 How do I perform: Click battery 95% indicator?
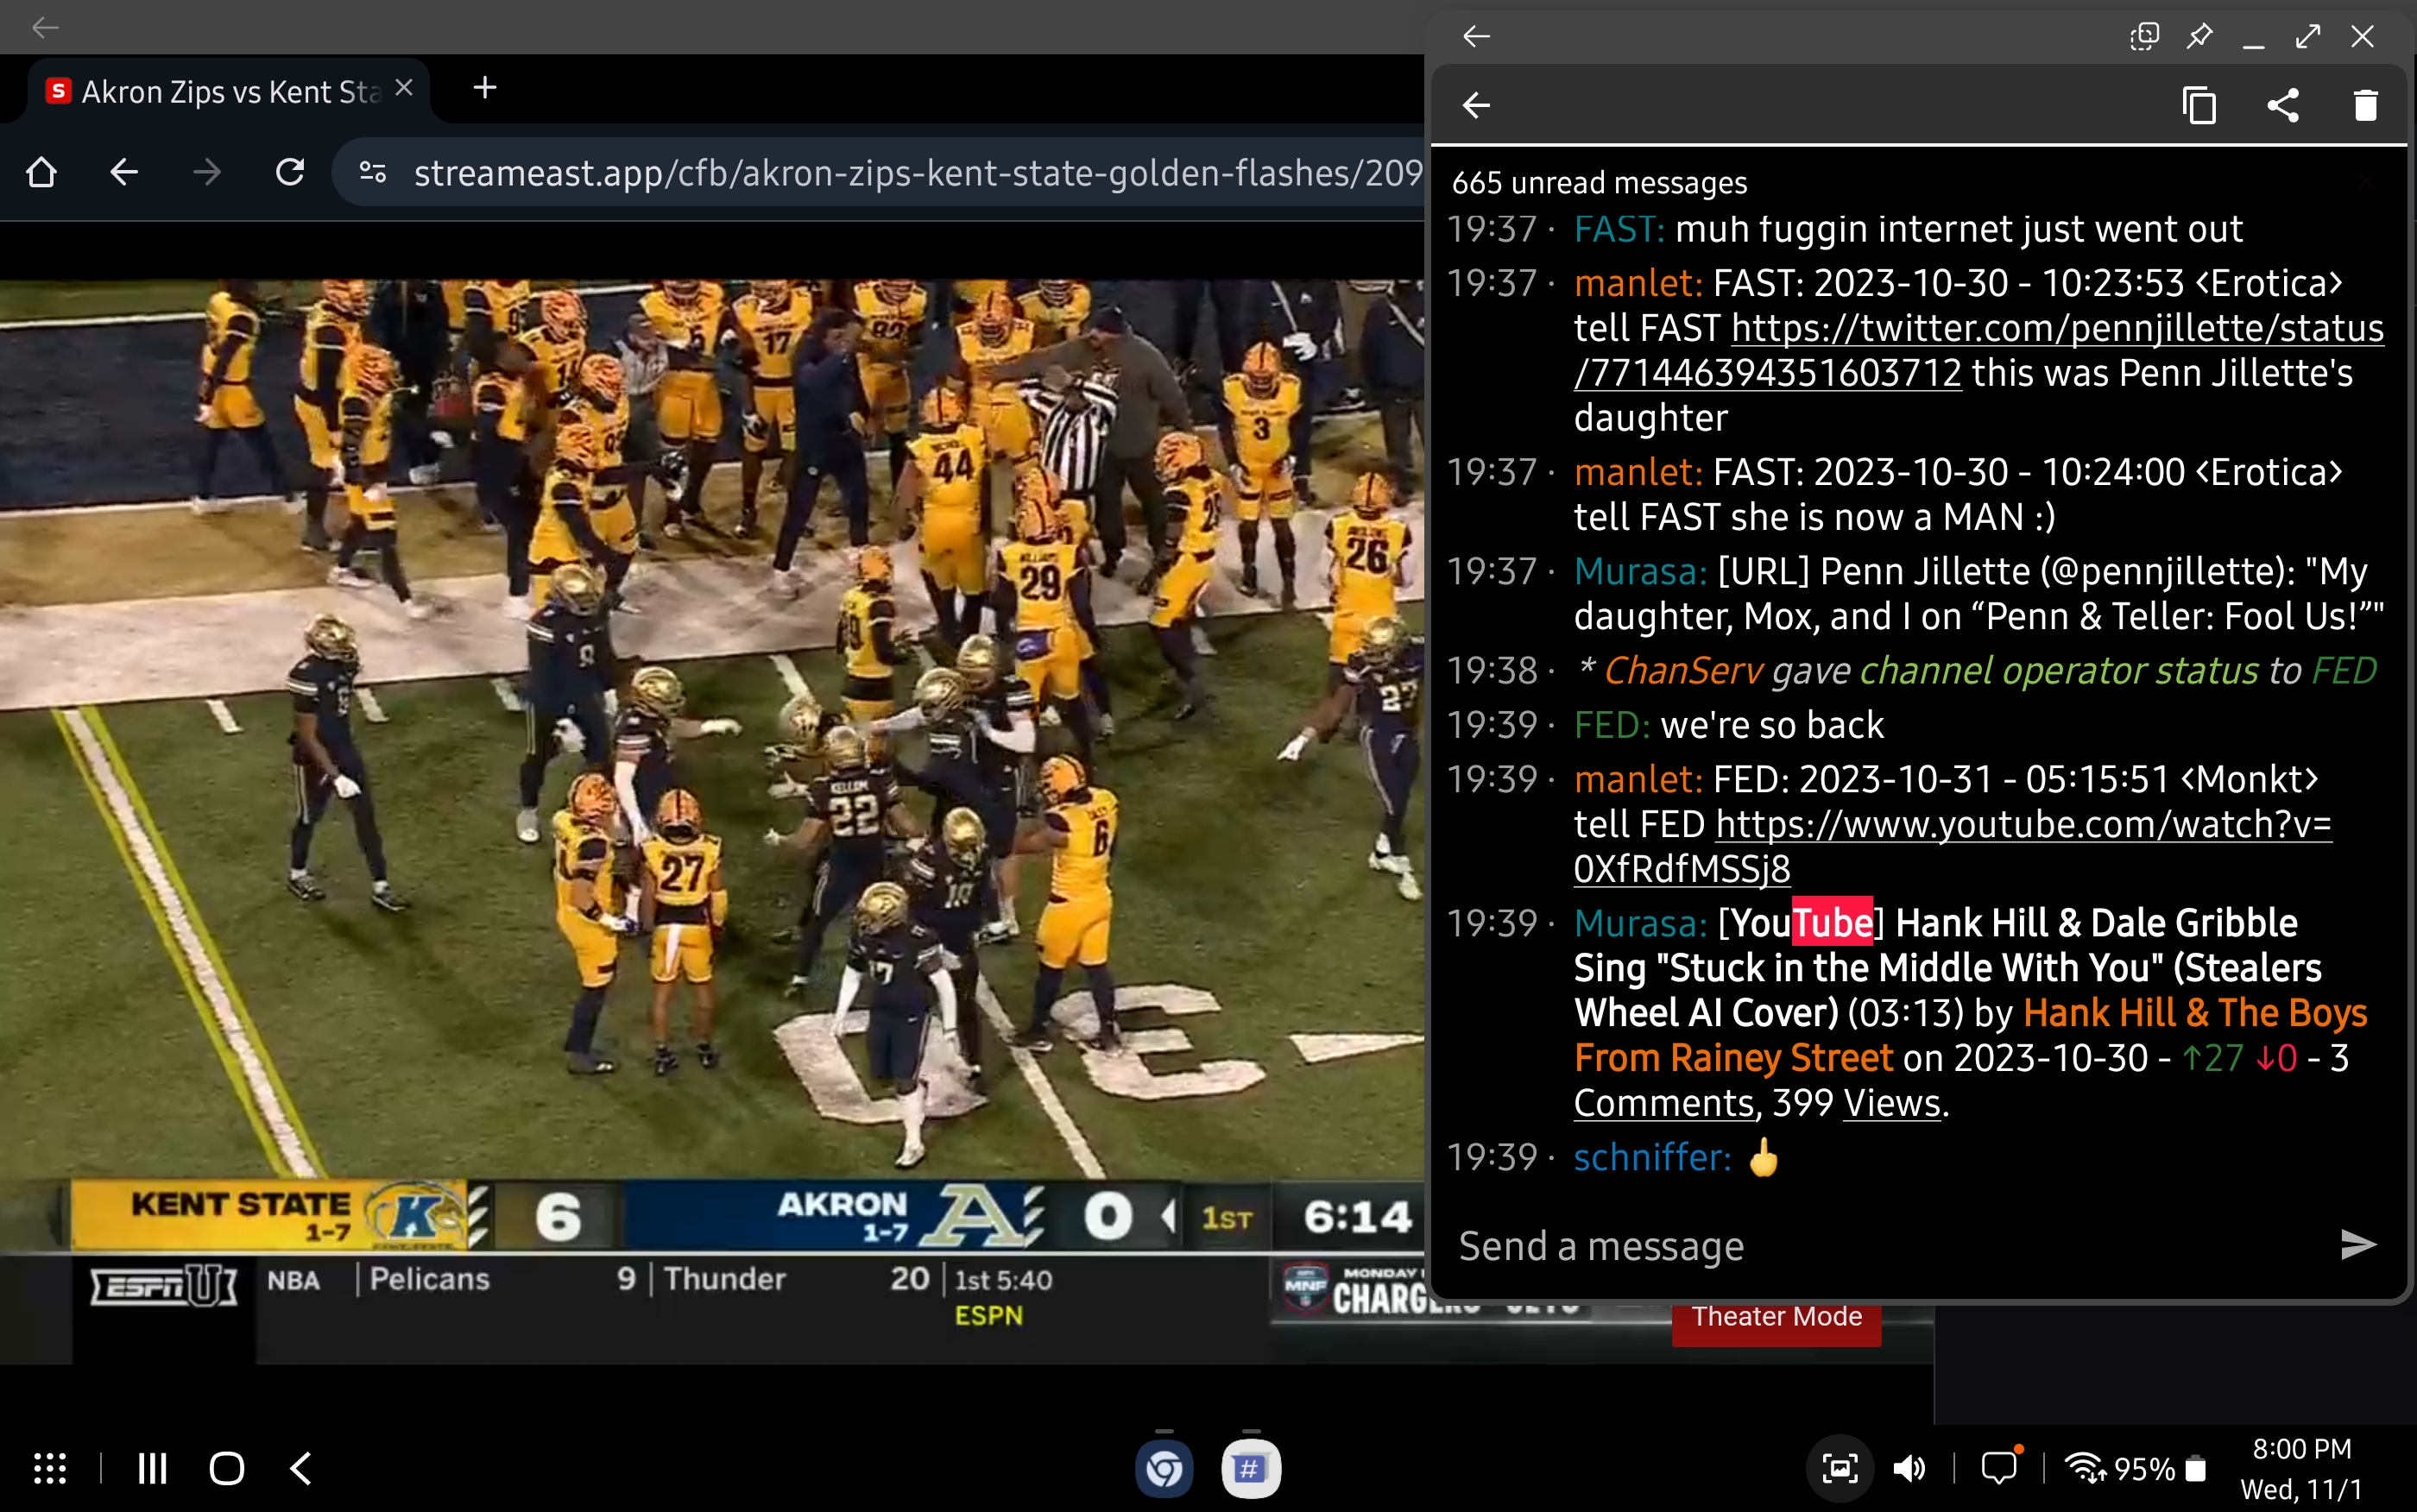[2160, 1468]
